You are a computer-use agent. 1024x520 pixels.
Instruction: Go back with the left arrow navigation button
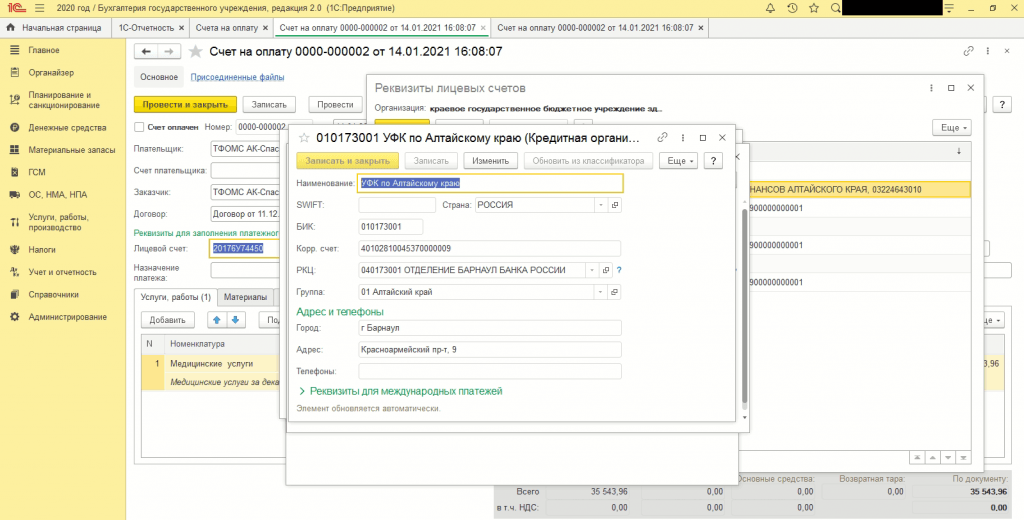[147, 51]
